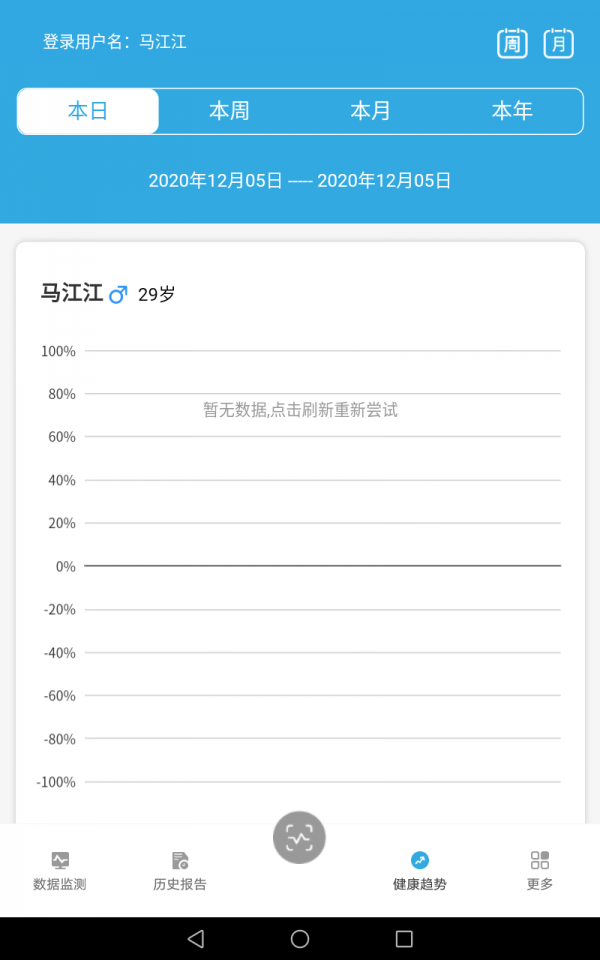Select the 健康趋势 trend icon
600x960 pixels.
420,860
